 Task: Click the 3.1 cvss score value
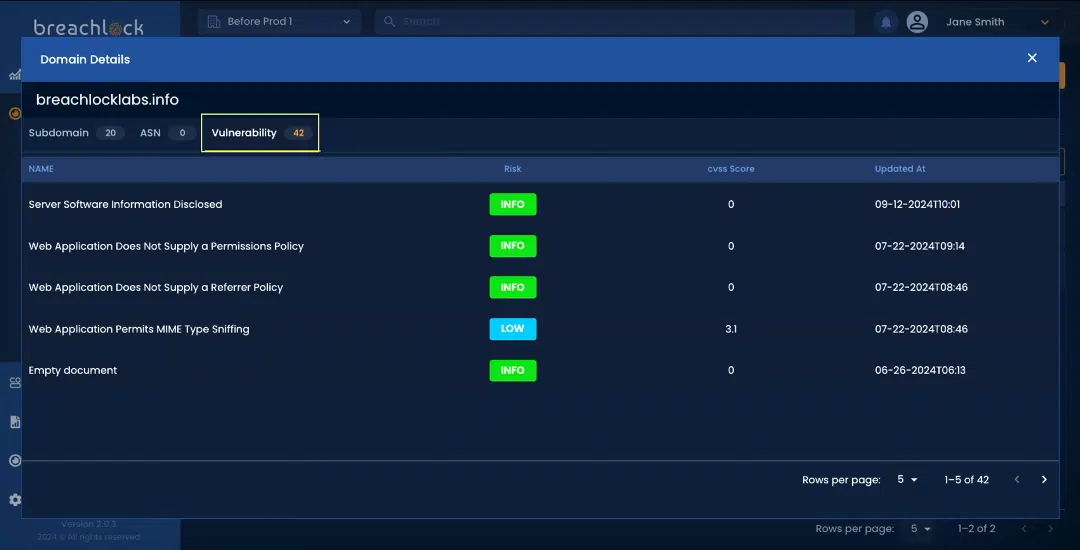click(x=731, y=329)
